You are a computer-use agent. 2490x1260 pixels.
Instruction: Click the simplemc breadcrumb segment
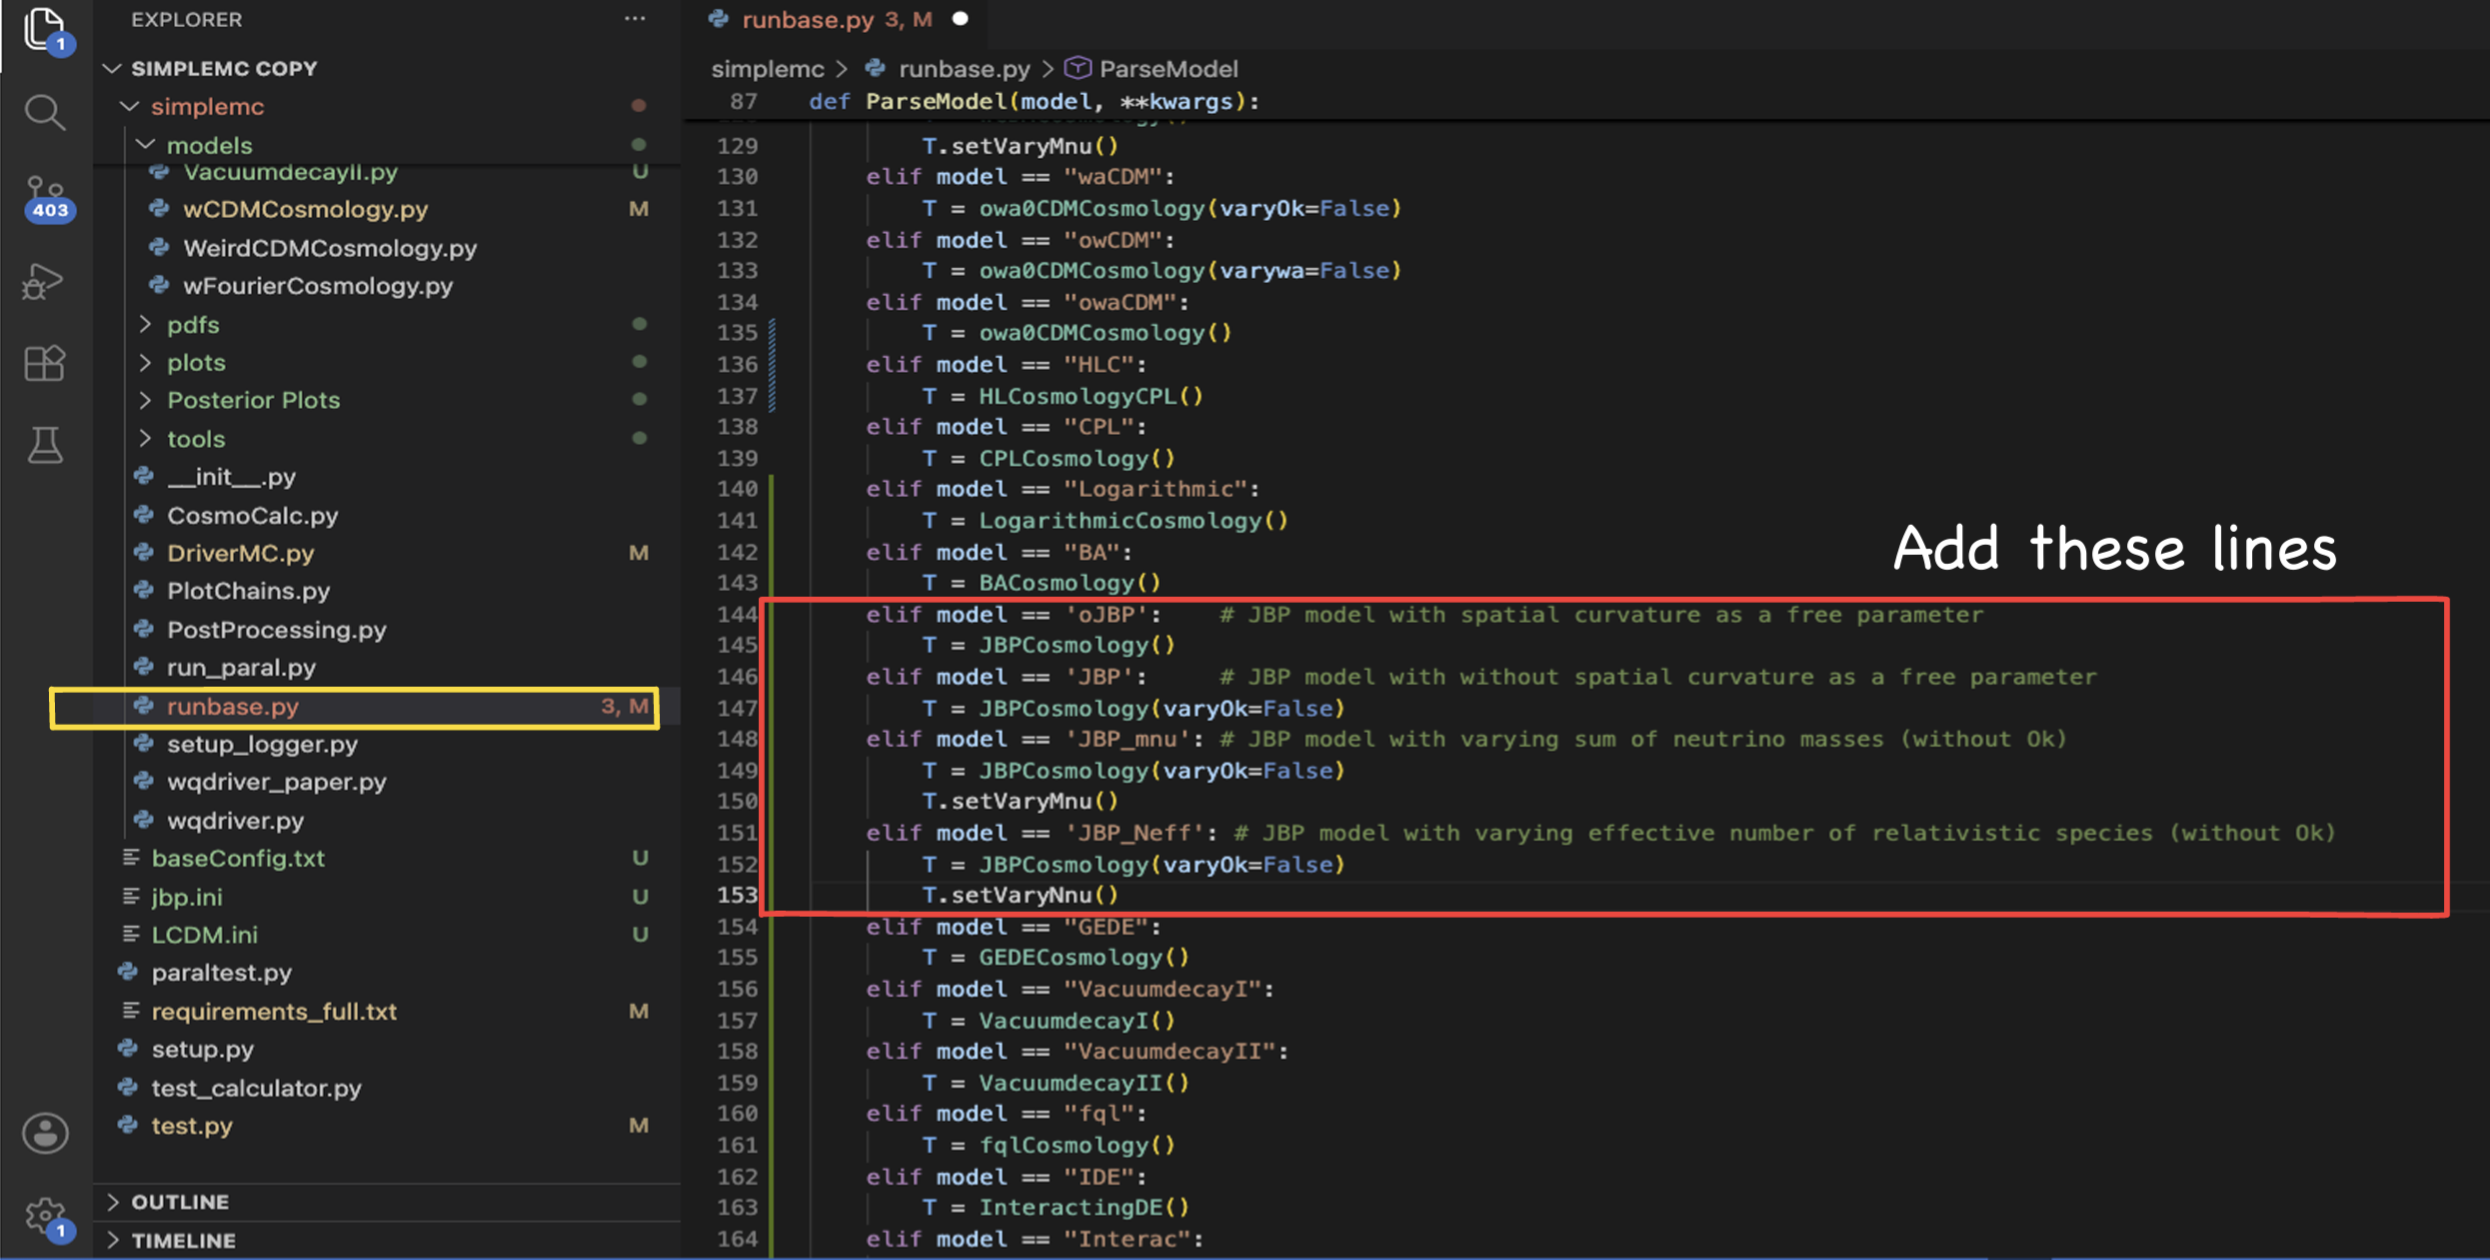[767, 69]
